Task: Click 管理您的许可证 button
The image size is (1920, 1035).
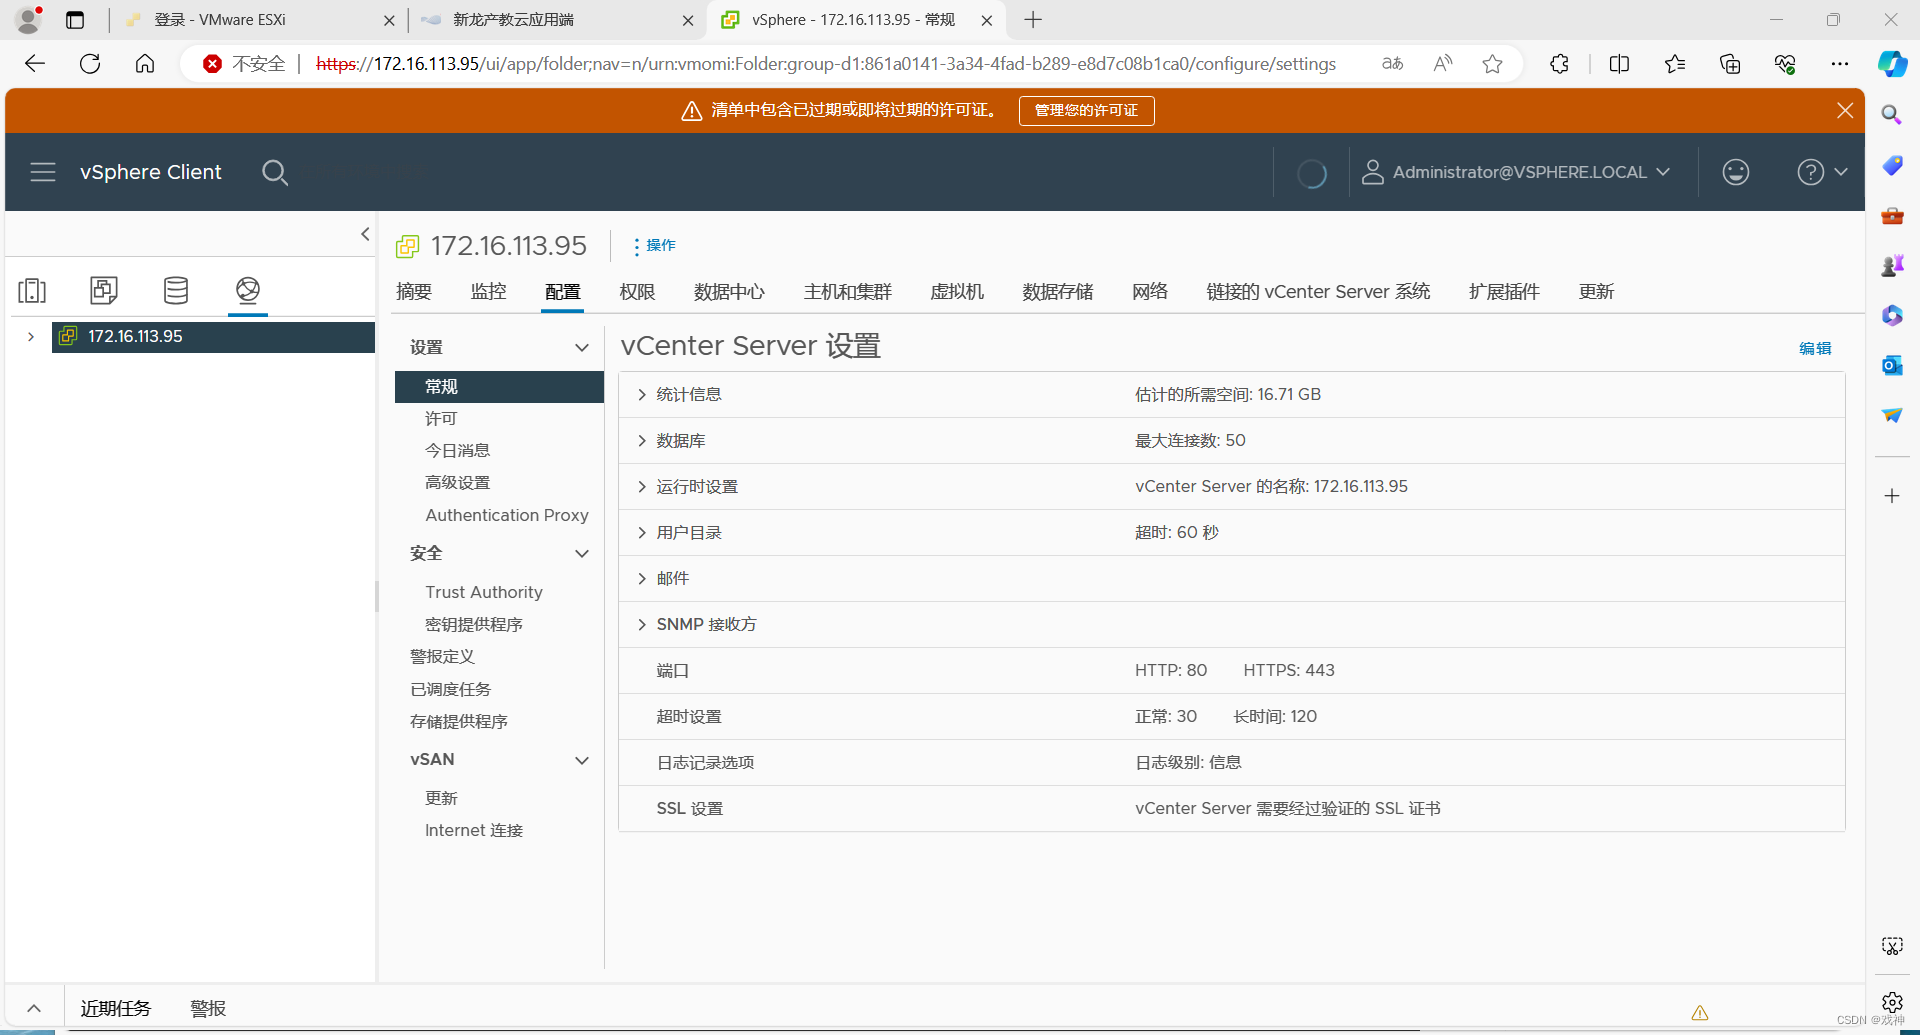Action: coord(1086,110)
